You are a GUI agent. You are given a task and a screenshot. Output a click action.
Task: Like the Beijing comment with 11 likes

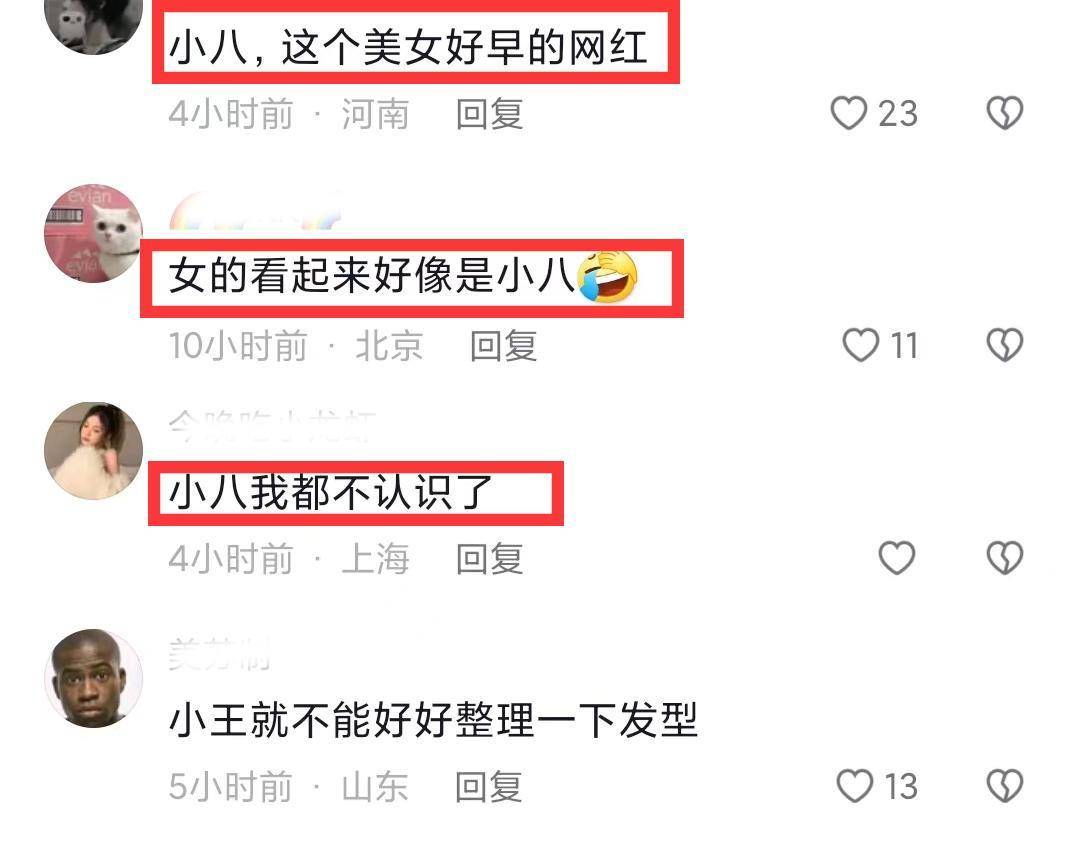tap(861, 344)
